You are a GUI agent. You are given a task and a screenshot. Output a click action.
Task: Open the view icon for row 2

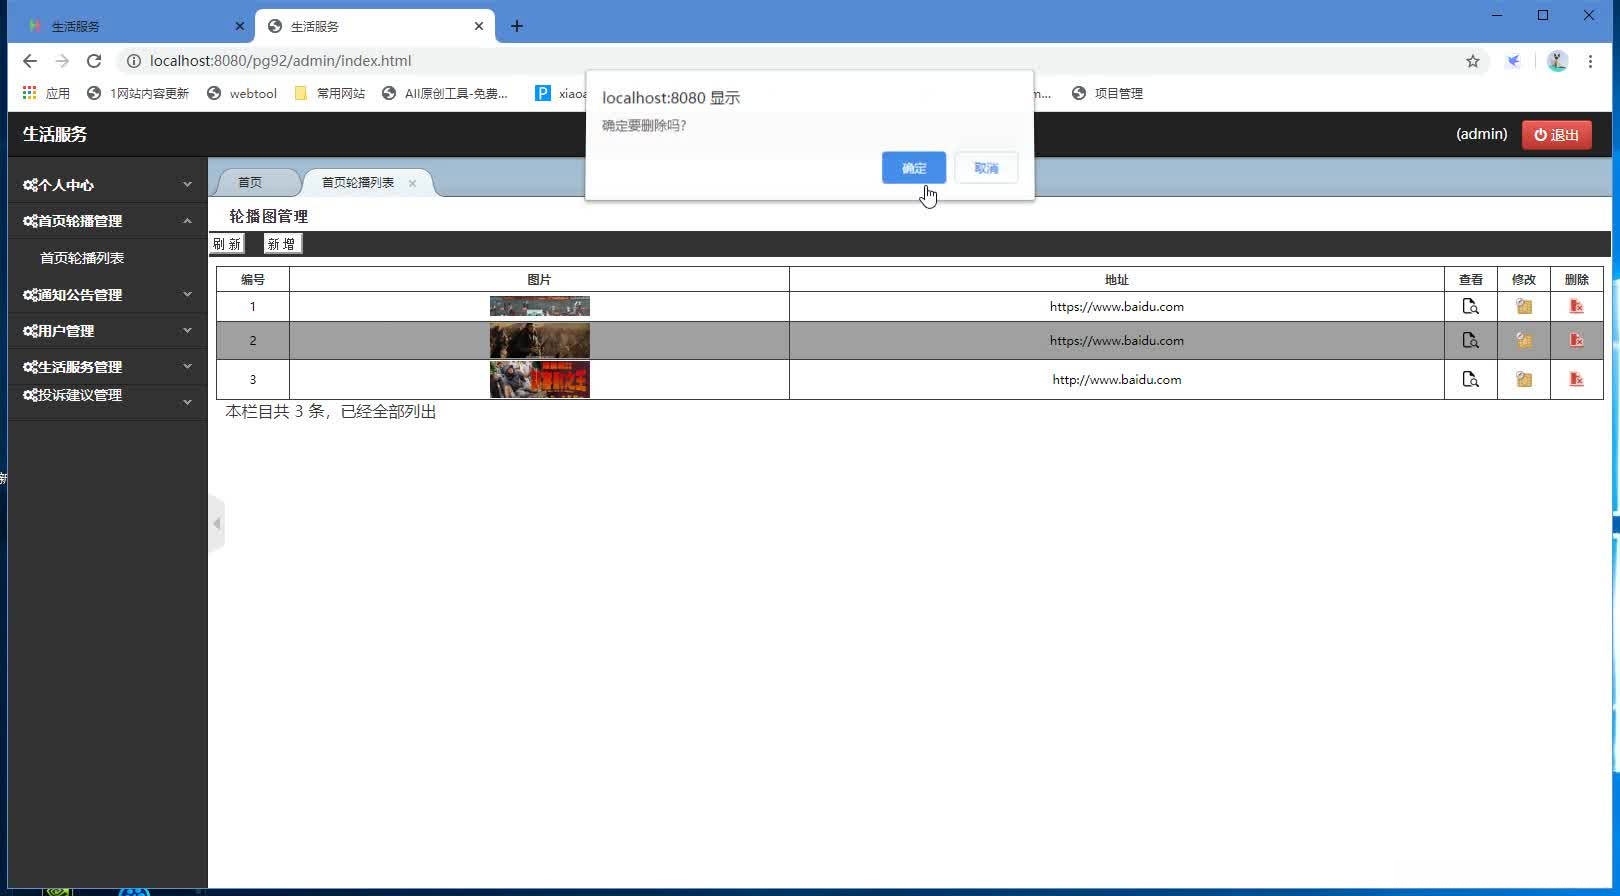[x=1470, y=341]
